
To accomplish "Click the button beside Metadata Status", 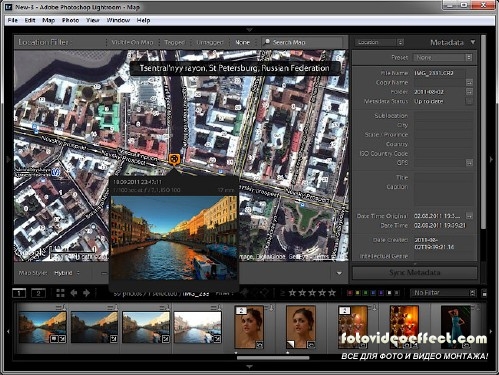I will (469, 101).
